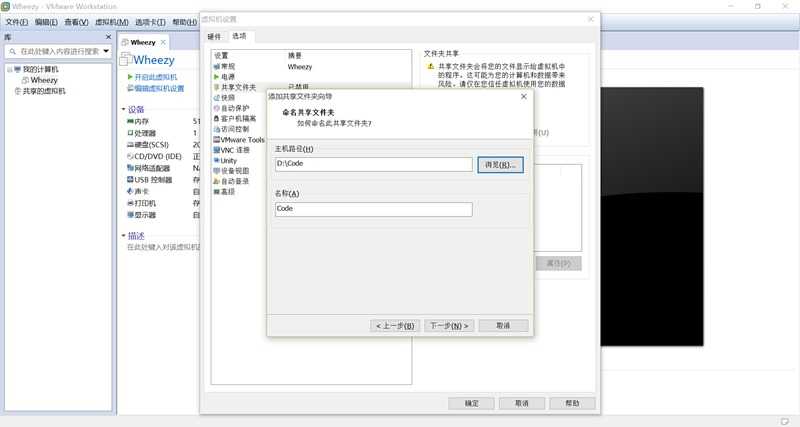Open the File (文件) menu

(16, 22)
